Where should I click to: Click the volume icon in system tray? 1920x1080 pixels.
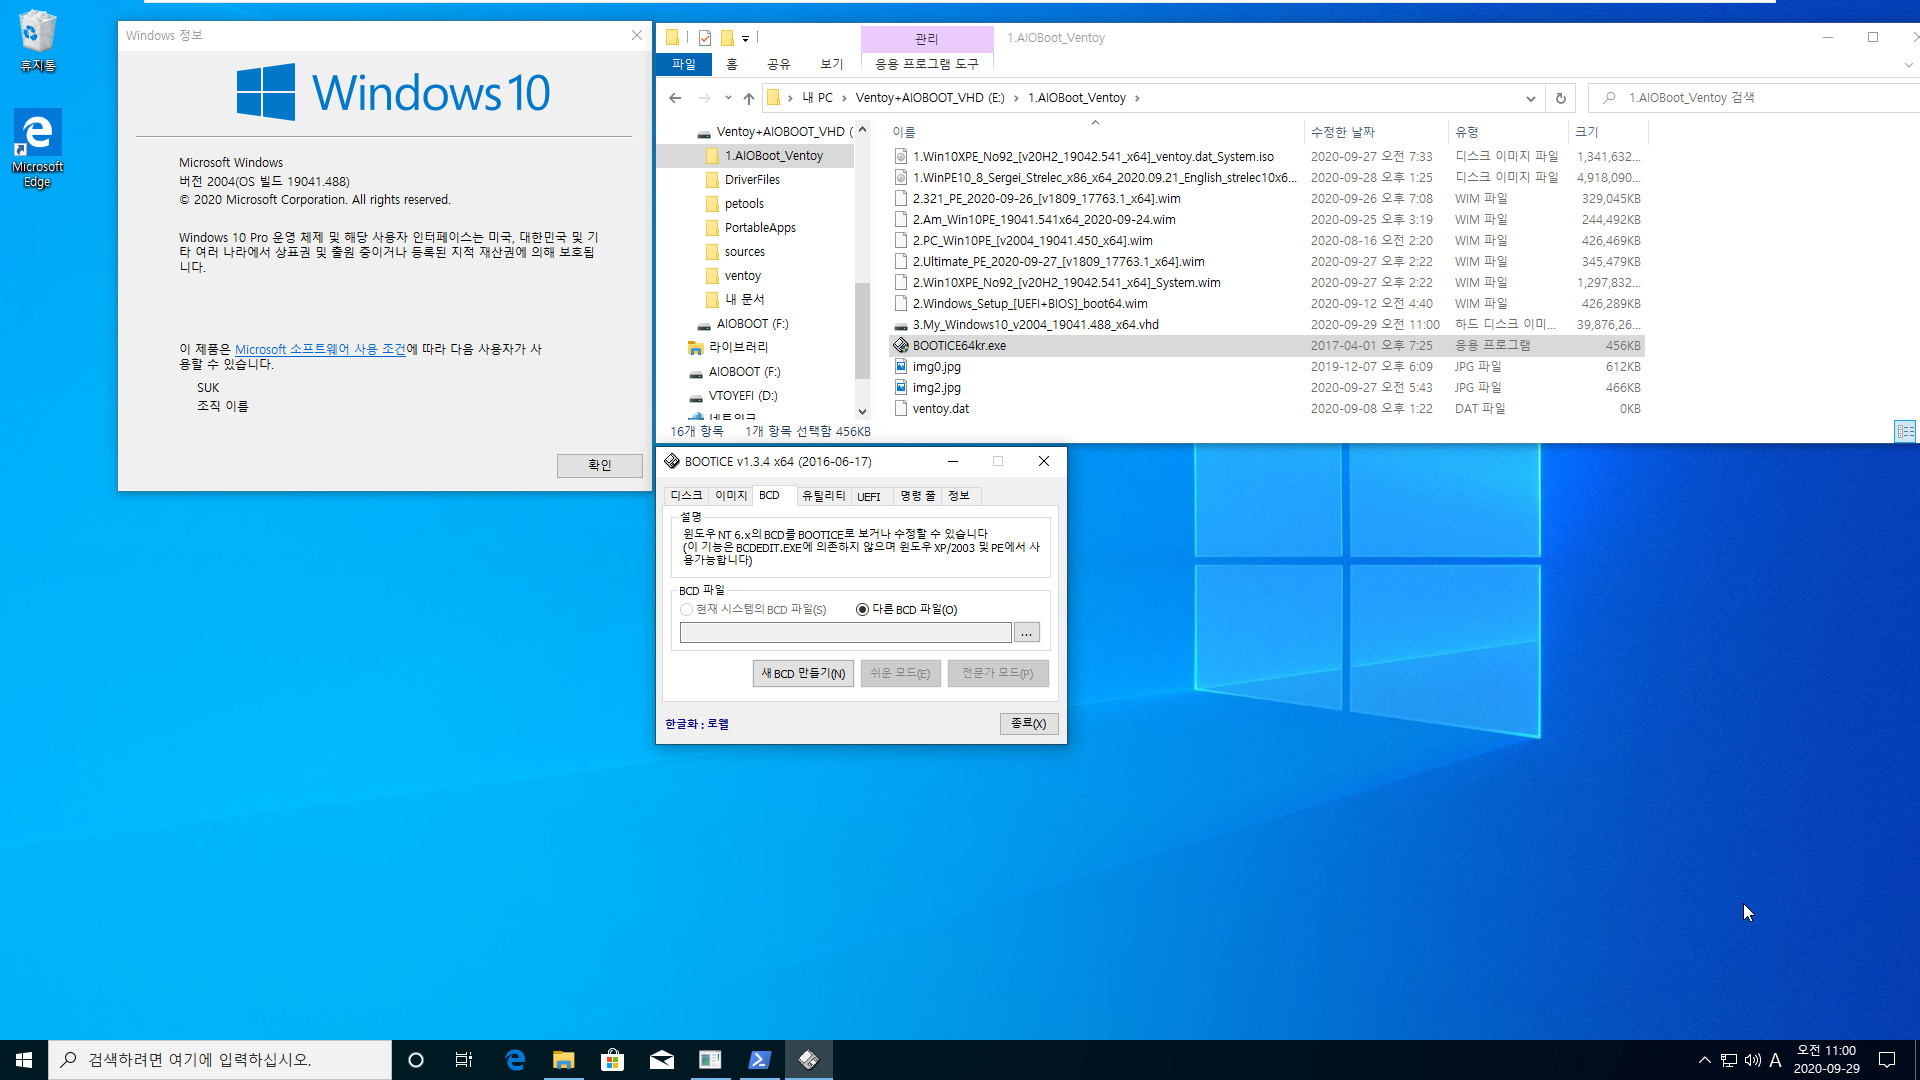click(x=1752, y=1060)
